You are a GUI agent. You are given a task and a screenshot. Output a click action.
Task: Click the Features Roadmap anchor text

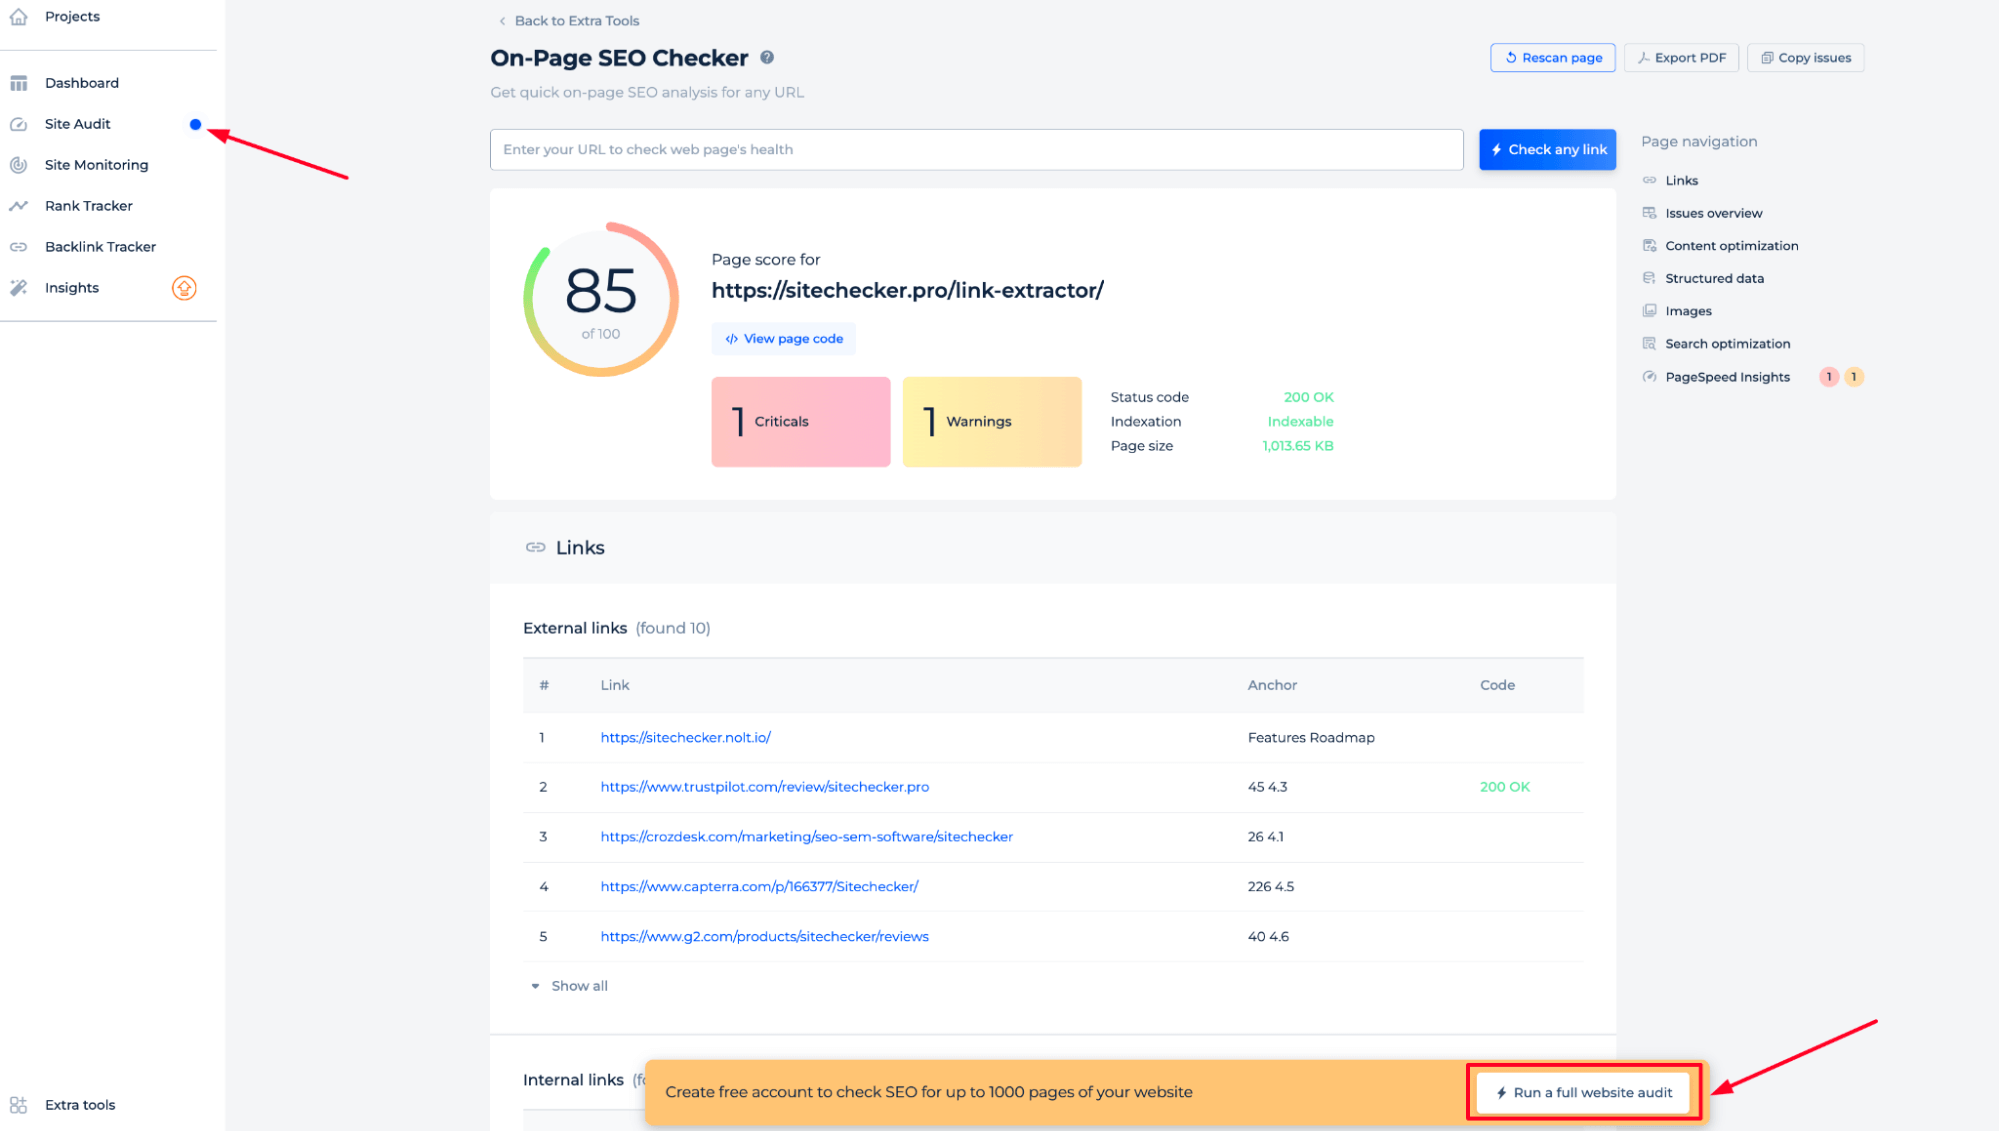point(1310,738)
